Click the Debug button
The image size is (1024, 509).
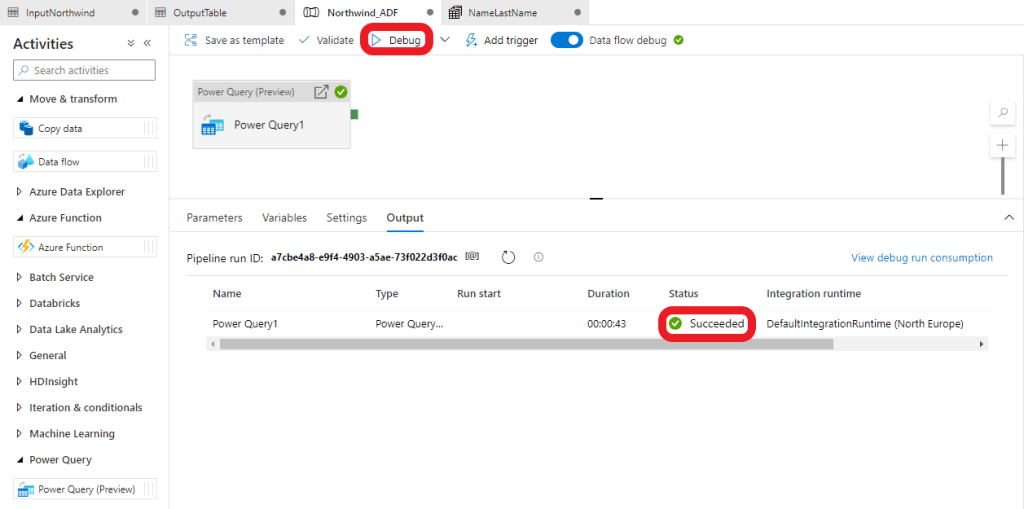[396, 40]
